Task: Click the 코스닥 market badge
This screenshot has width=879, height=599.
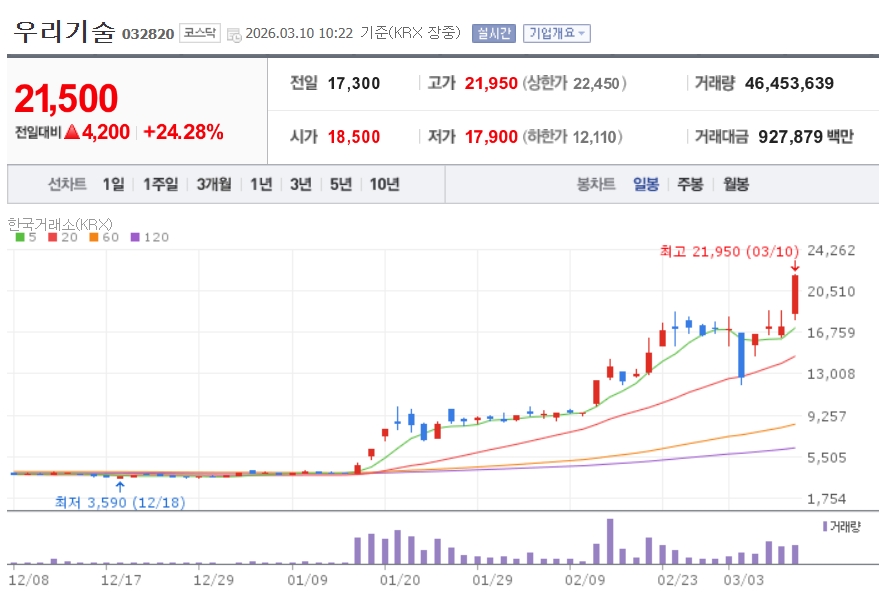Action: pyautogui.click(x=199, y=33)
